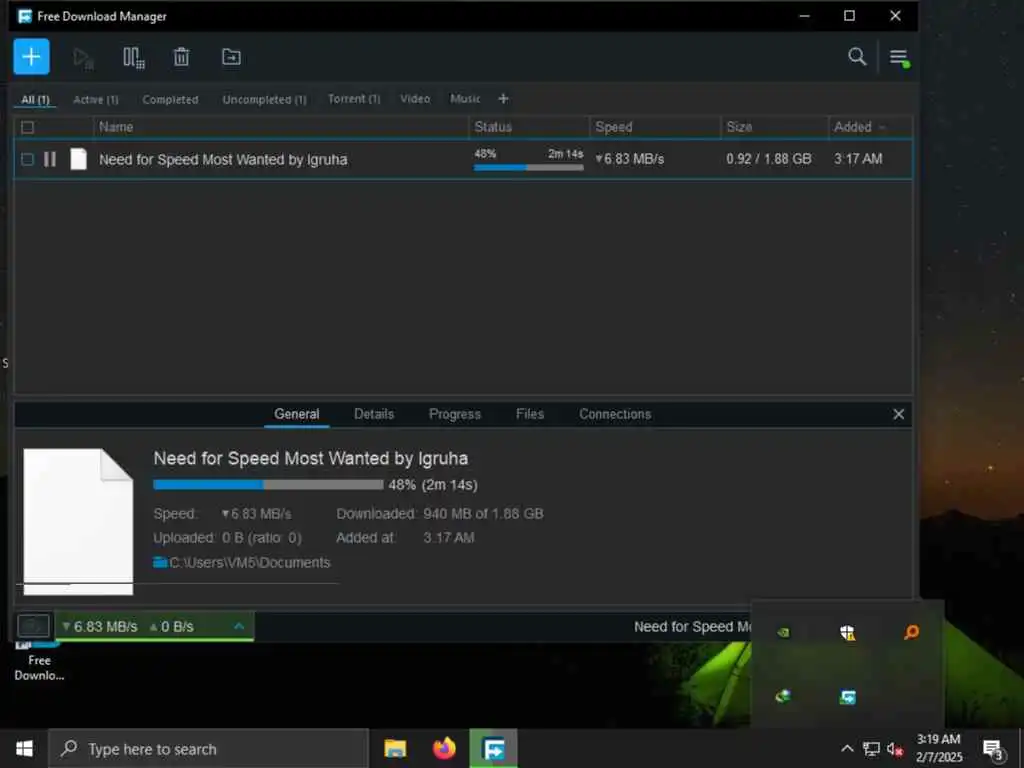Click the Free Download Manager title logo
This screenshot has width=1024, height=768.
point(25,16)
